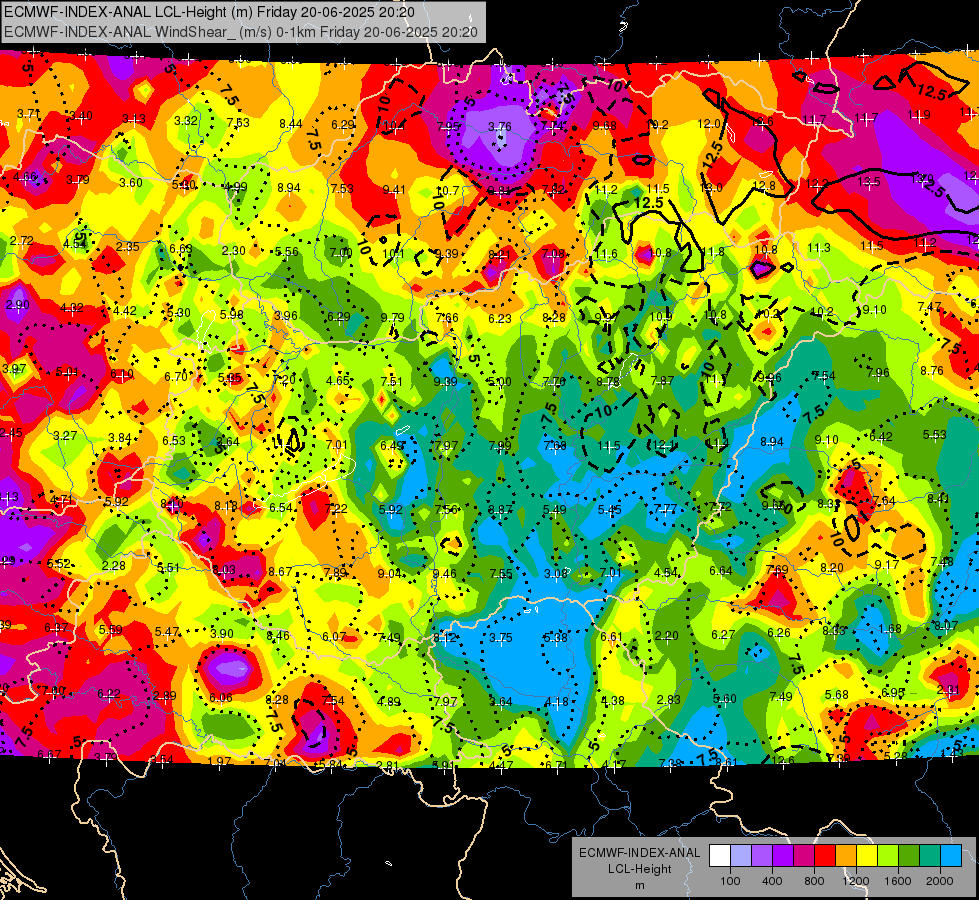Select the white legend swatch

(720, 856)
